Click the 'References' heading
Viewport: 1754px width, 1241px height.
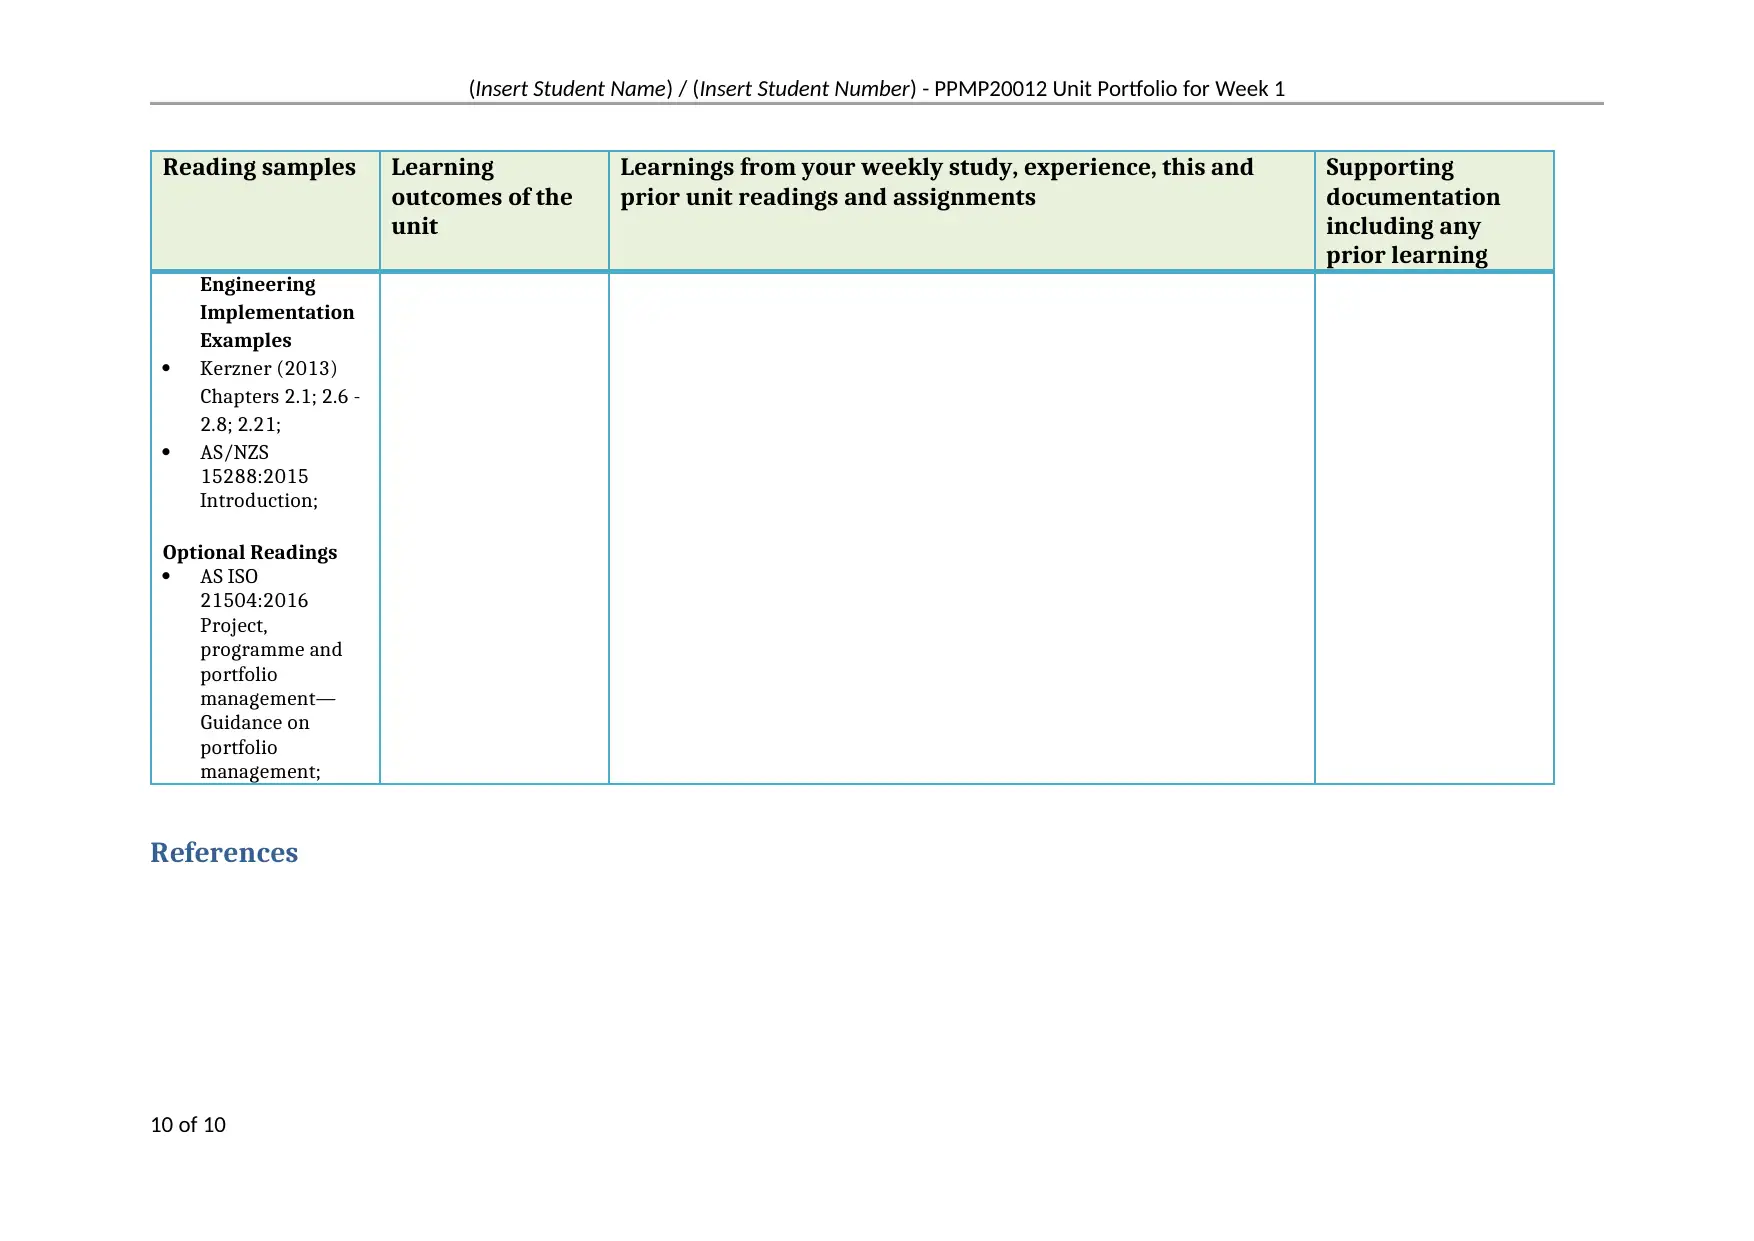tap(224, 852)
